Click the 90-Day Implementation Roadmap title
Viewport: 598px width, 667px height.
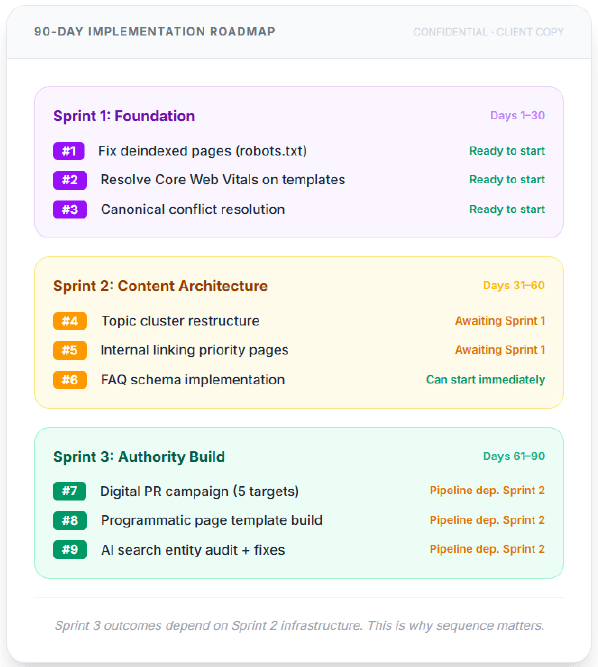155,31
